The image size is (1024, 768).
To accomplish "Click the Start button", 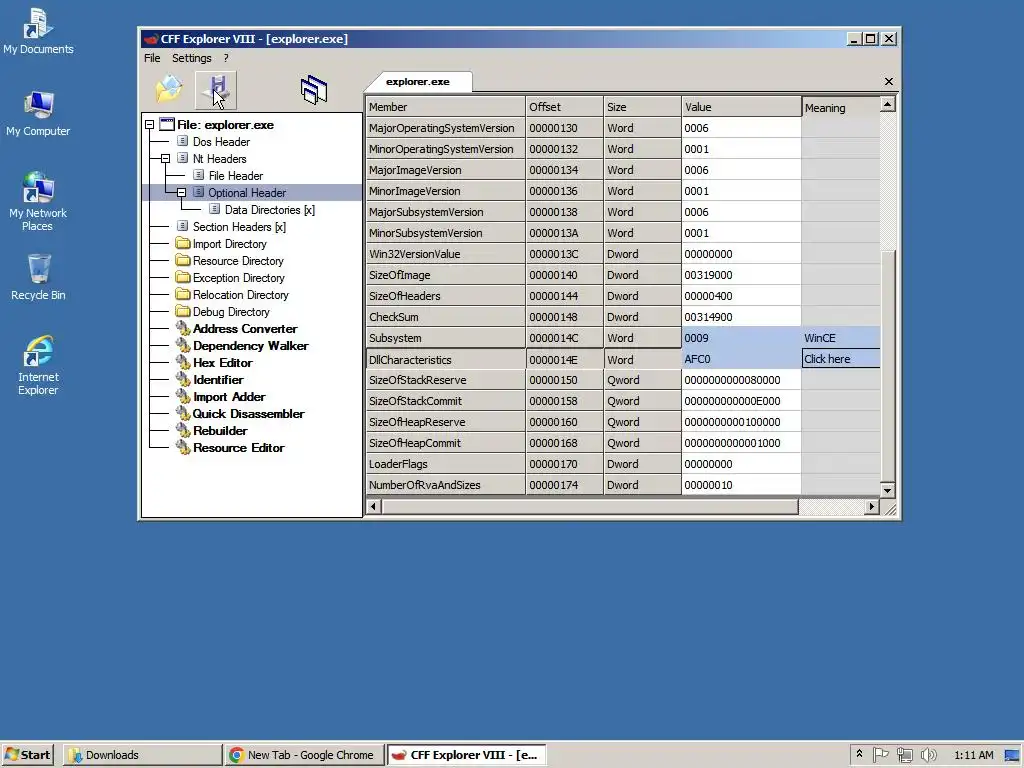I will pyautogui.click(x=27, y=755).
